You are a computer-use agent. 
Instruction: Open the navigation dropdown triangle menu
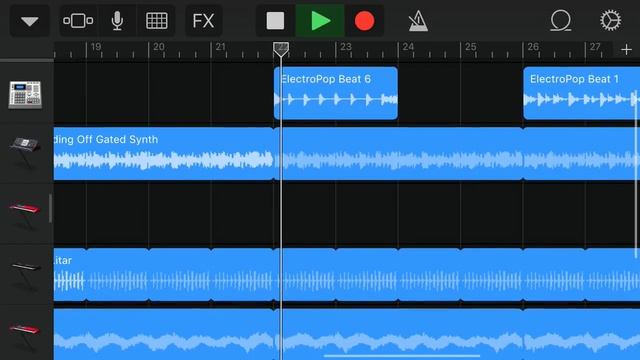coord(30,21)
